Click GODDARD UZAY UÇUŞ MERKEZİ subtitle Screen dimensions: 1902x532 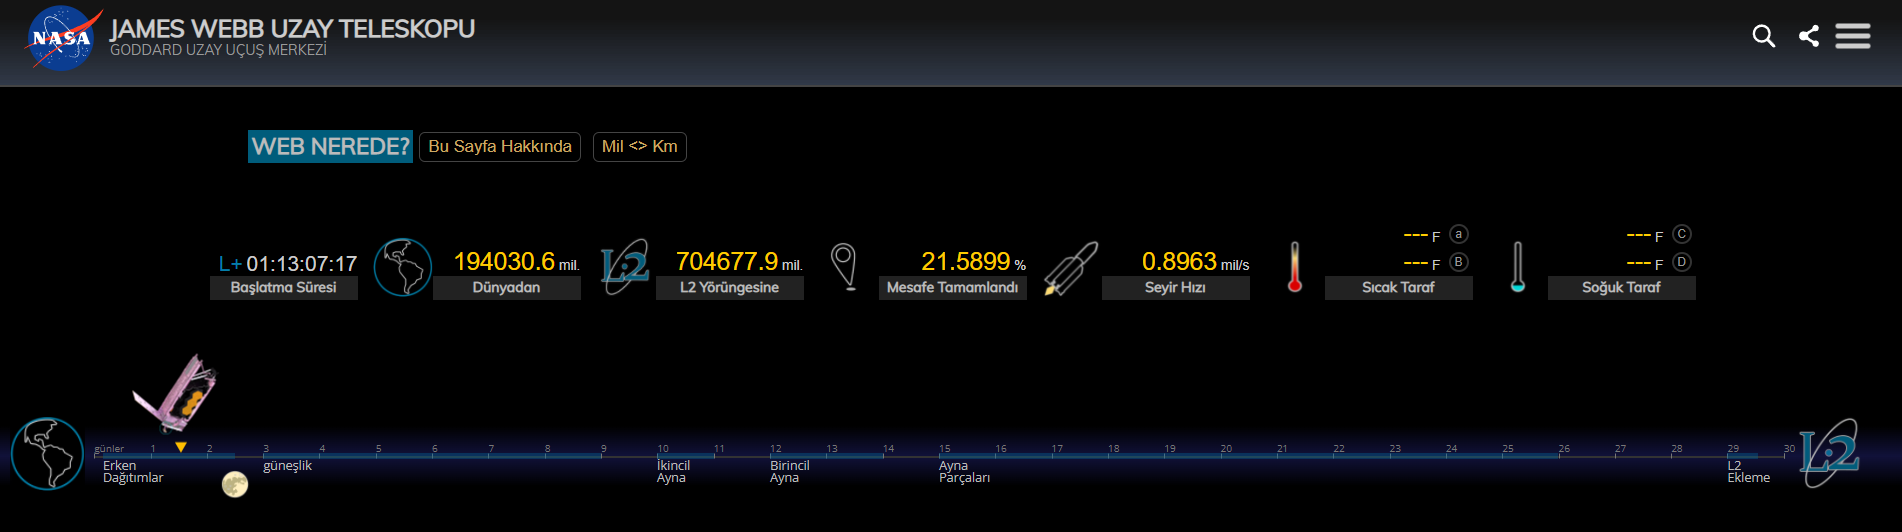(x=218, y=50)
